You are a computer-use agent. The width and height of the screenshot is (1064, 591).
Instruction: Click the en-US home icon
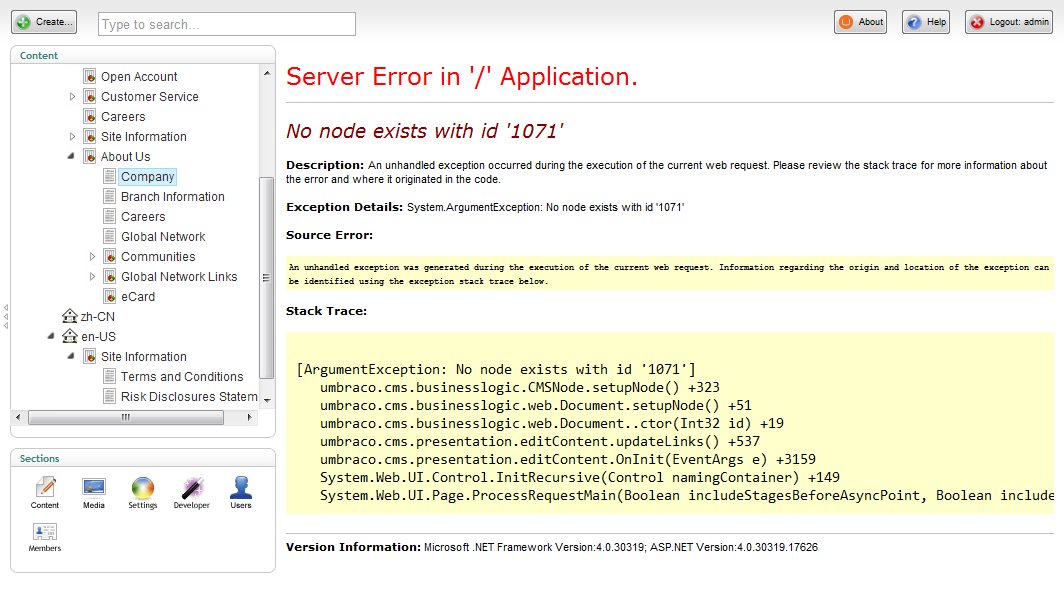69,337
